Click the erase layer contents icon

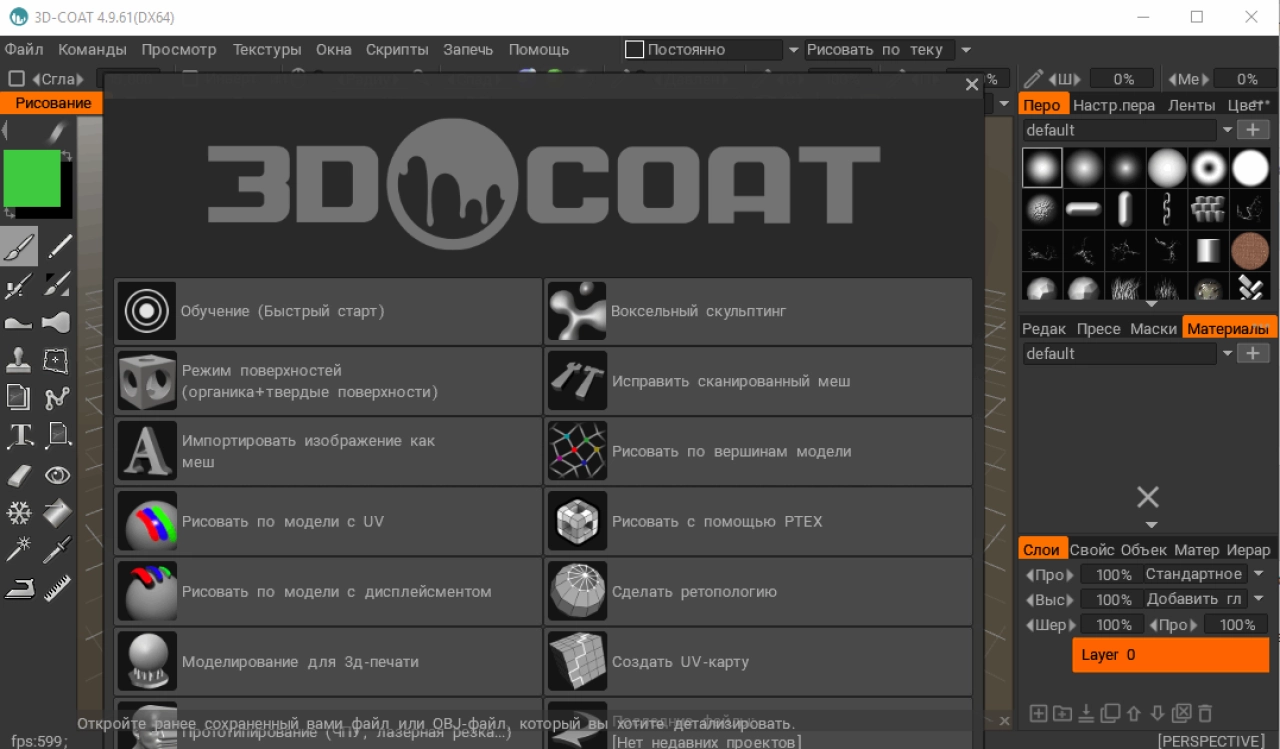coord(1182,713)
